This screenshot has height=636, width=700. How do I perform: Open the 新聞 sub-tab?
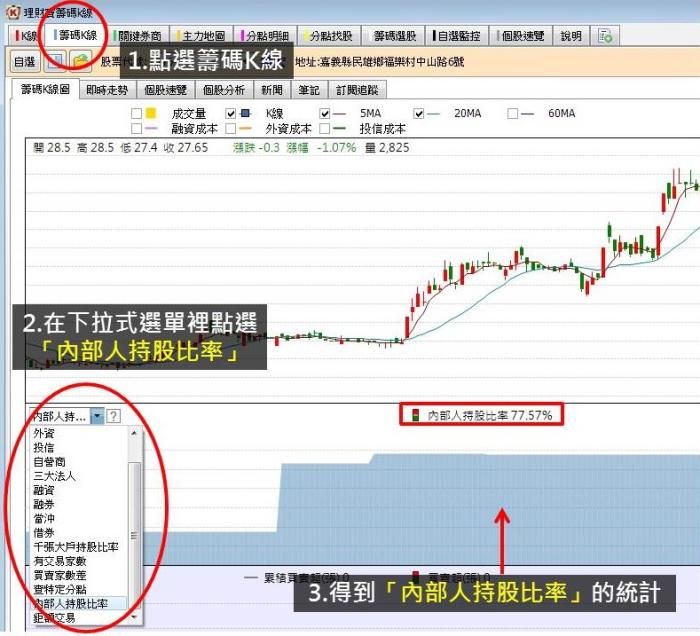pyautogui.click(x=272, y=90)
